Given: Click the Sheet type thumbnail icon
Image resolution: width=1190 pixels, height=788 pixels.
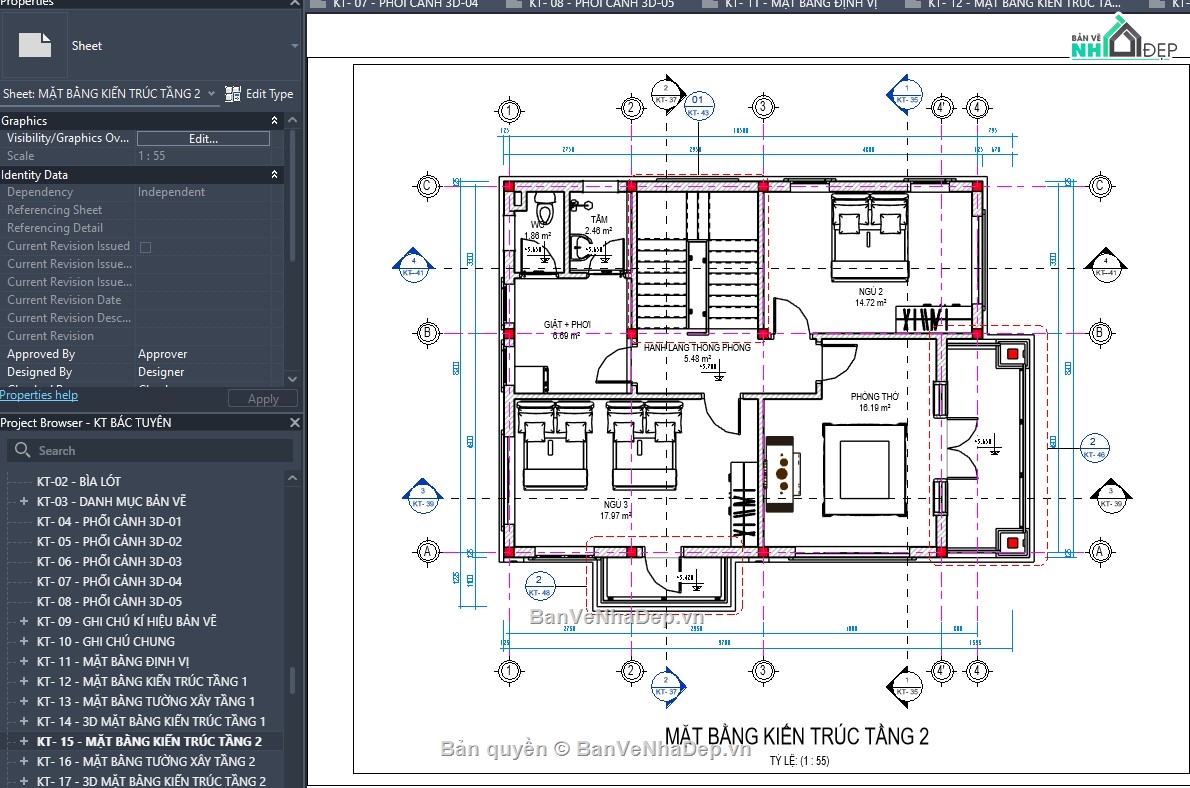Looking at the screenshot, I should [x=35, y=46].
